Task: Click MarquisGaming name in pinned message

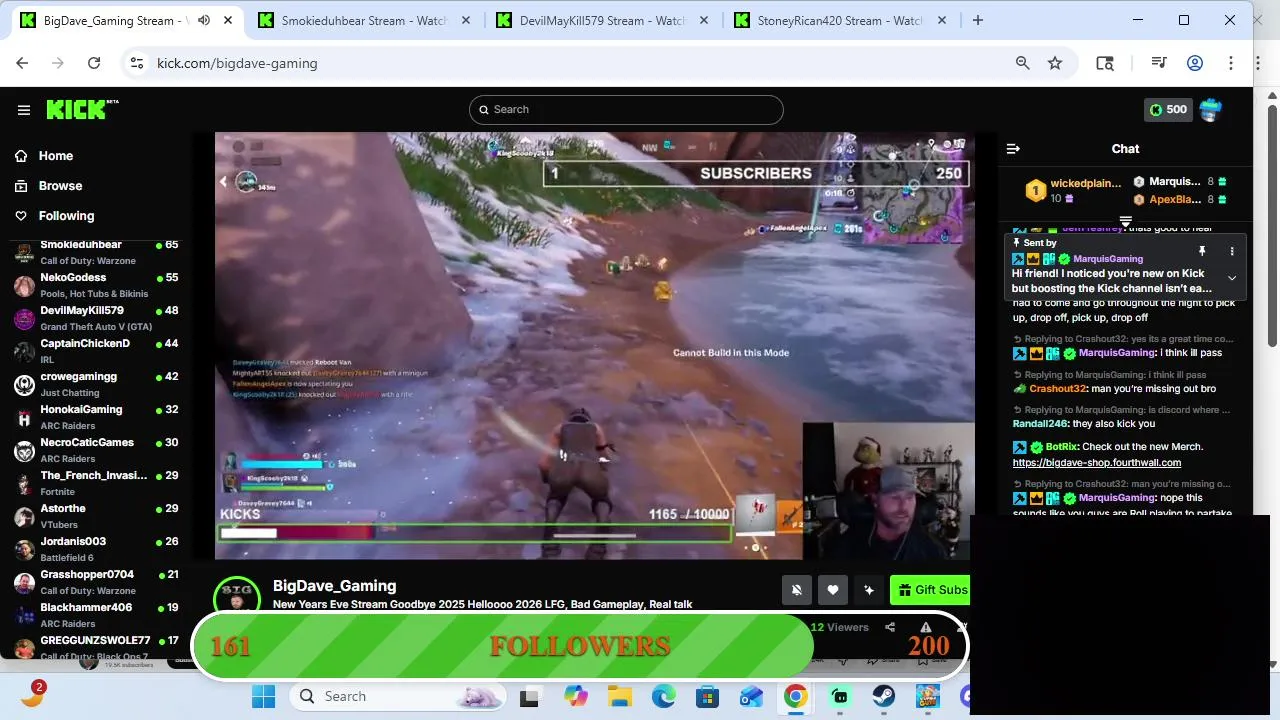Action: pyautogui.click(x=1108, y=259)
